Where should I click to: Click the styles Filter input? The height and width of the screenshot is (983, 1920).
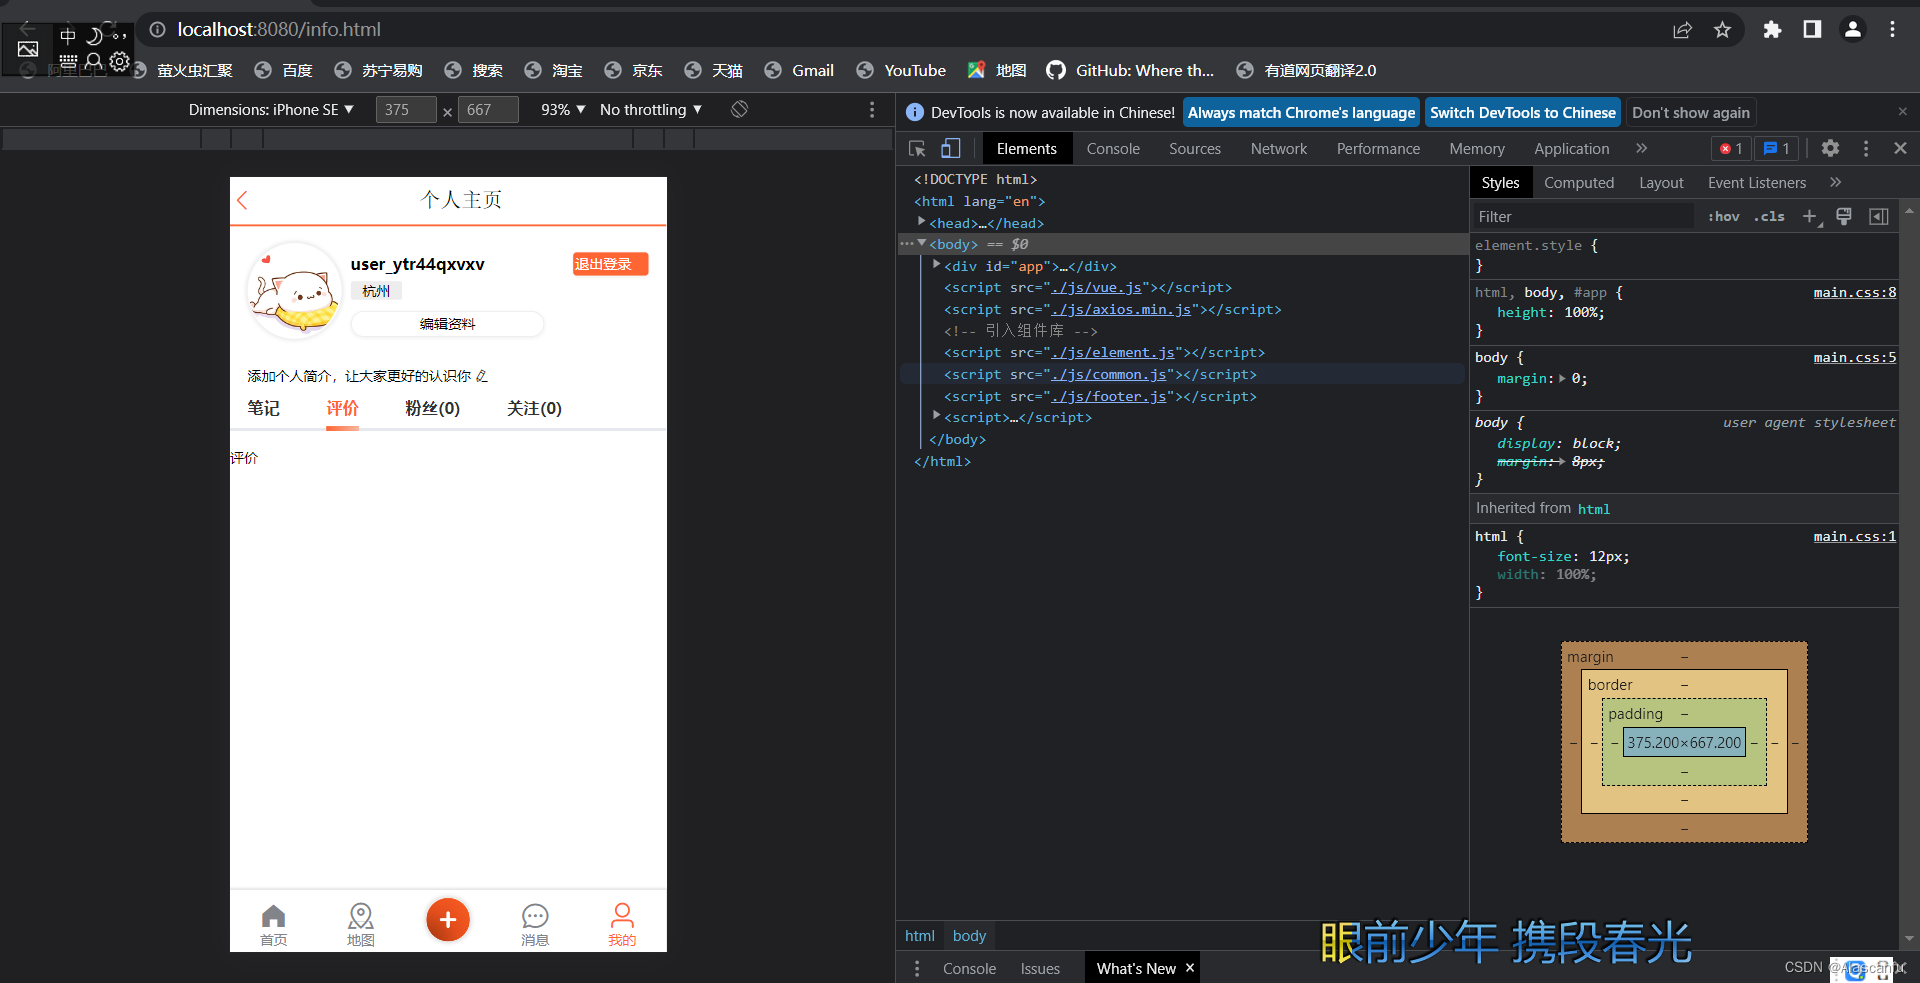[x=1584, y=216]
